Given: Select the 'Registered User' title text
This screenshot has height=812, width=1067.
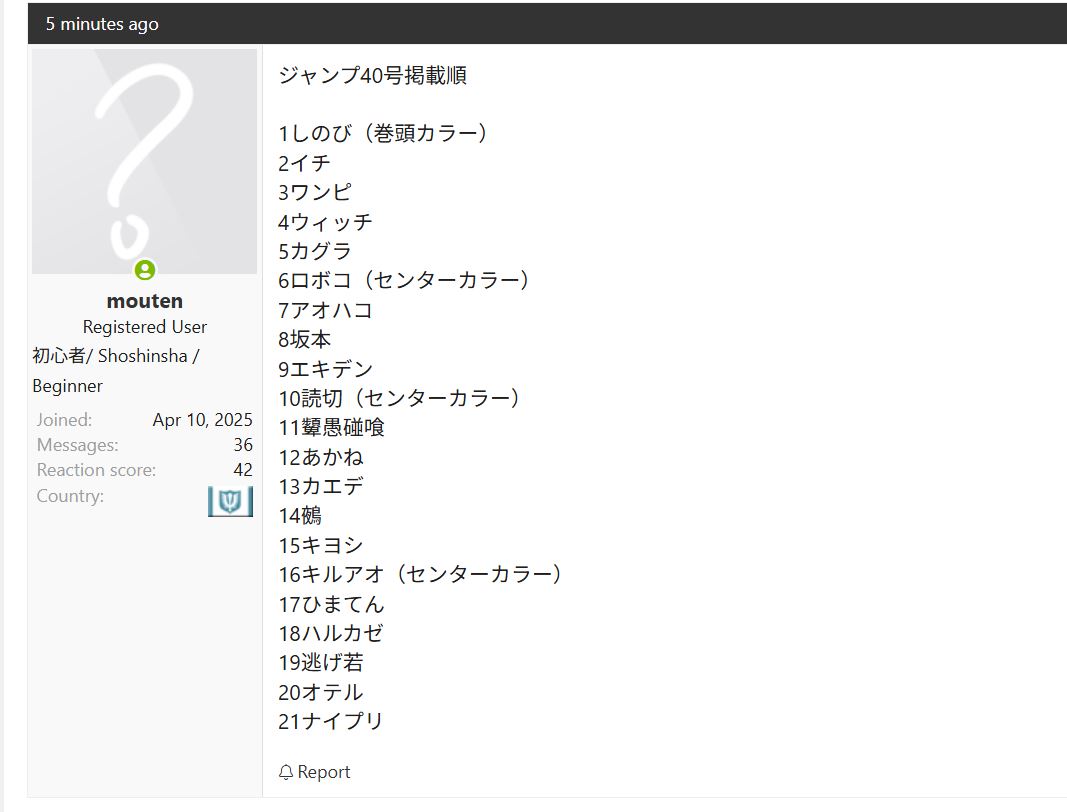Looking at the screenshot, I should 145,327.
